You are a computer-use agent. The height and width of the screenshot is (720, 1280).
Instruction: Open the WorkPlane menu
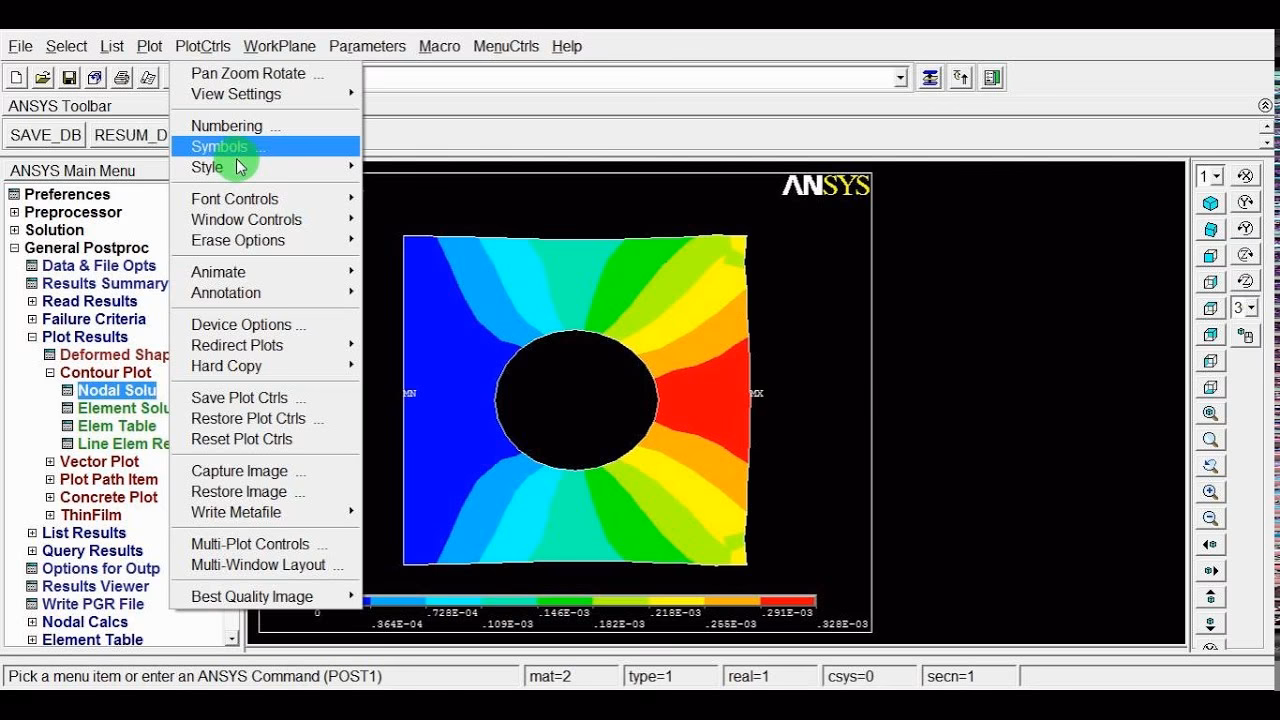279,46
